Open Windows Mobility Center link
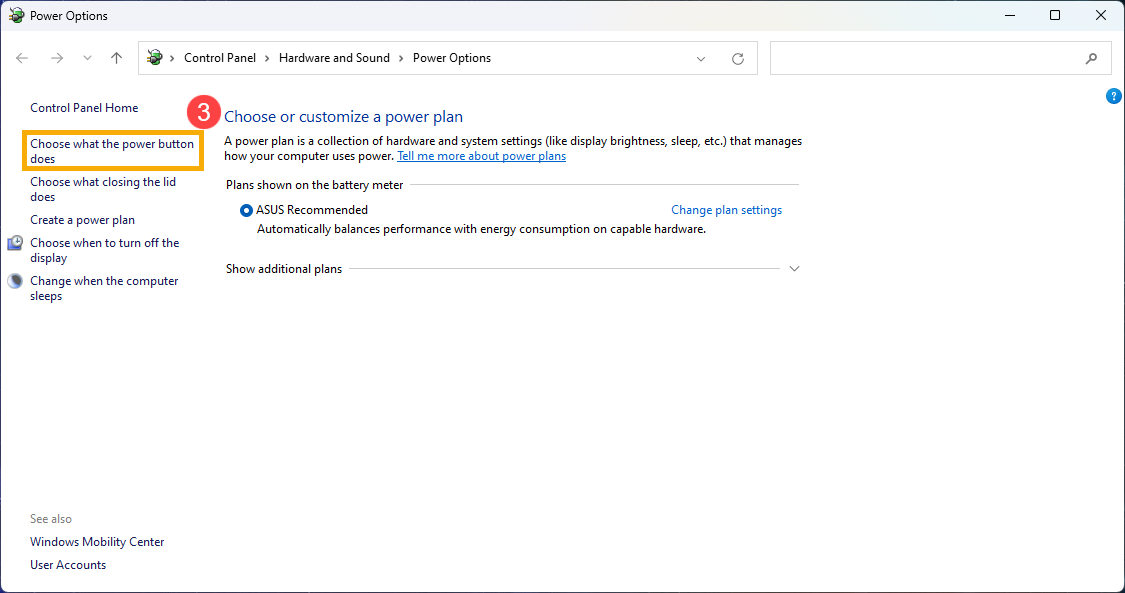Viewport: 1125px width, 593px height. pyautogui.click(x=97, y=542)
